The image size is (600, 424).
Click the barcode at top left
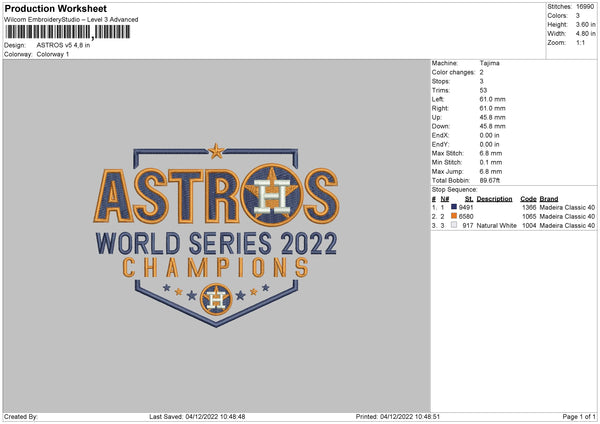pos(67,32)
